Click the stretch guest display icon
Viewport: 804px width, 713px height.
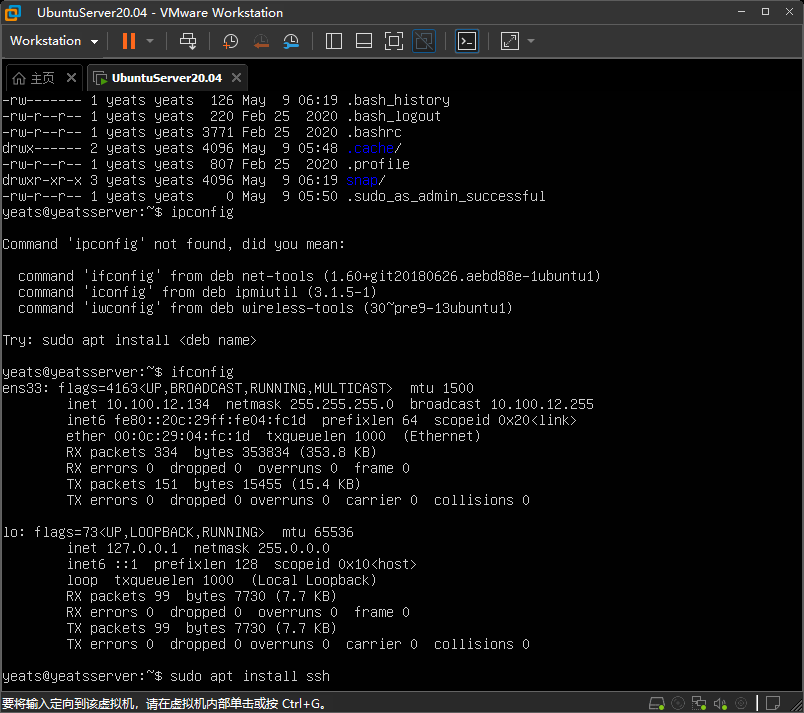click(x=510, y=41)
